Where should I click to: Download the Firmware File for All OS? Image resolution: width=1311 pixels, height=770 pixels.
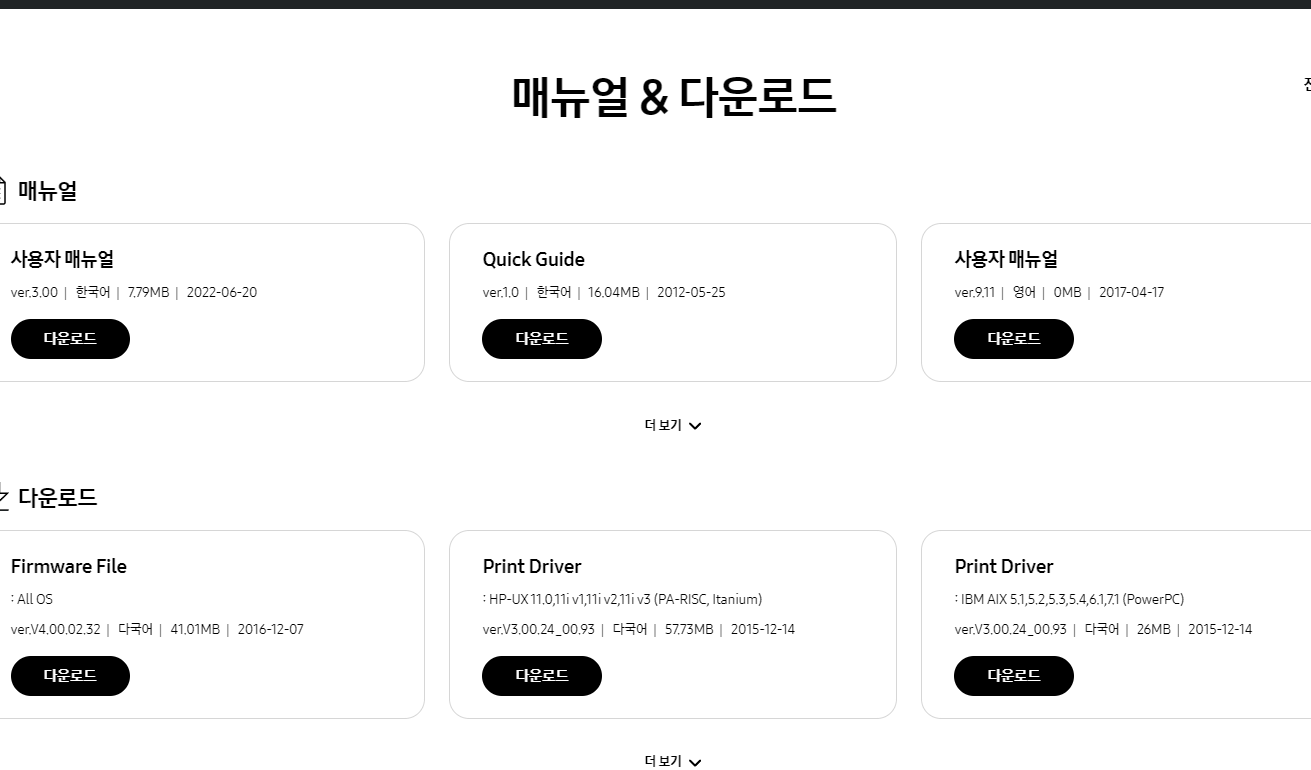pos(70,675)
